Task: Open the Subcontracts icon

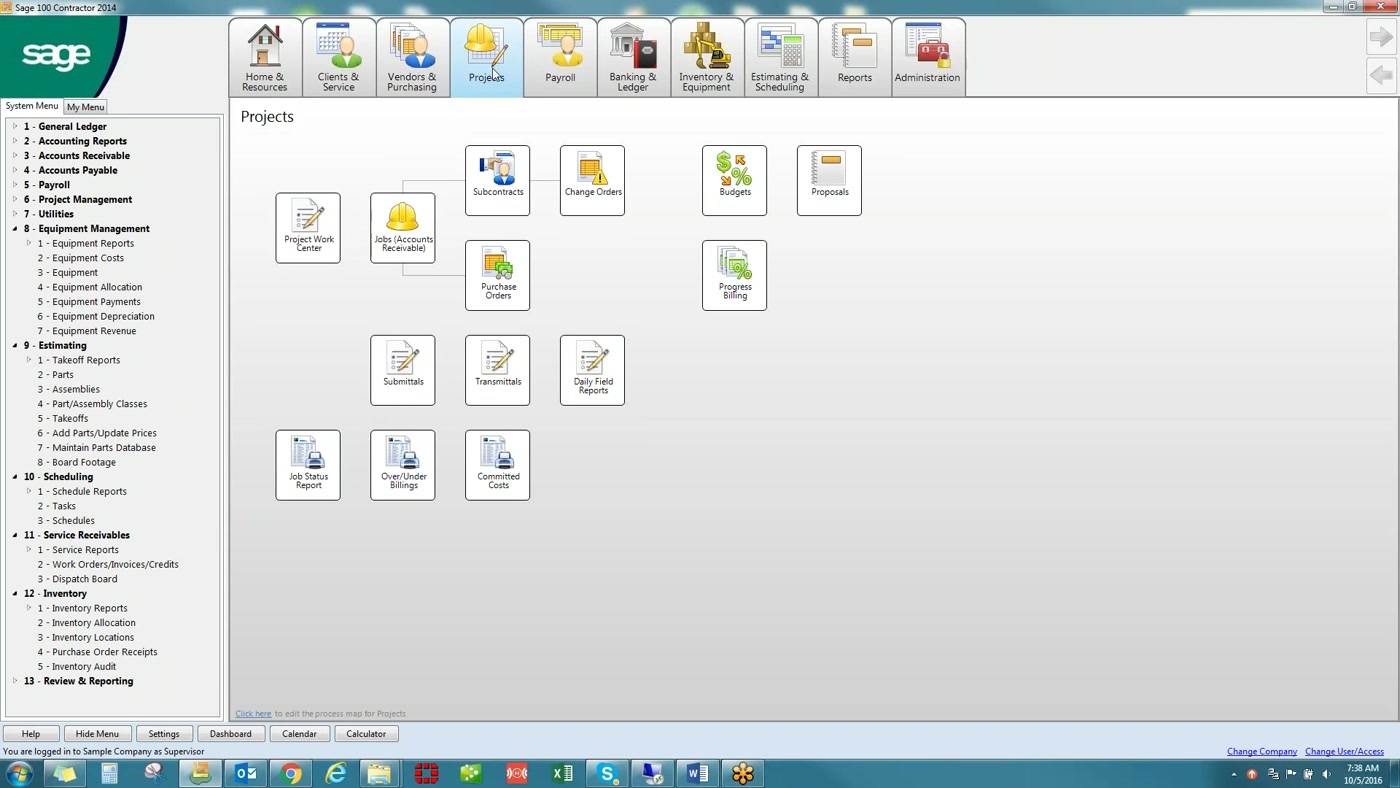Action: [x=498, y=180]
